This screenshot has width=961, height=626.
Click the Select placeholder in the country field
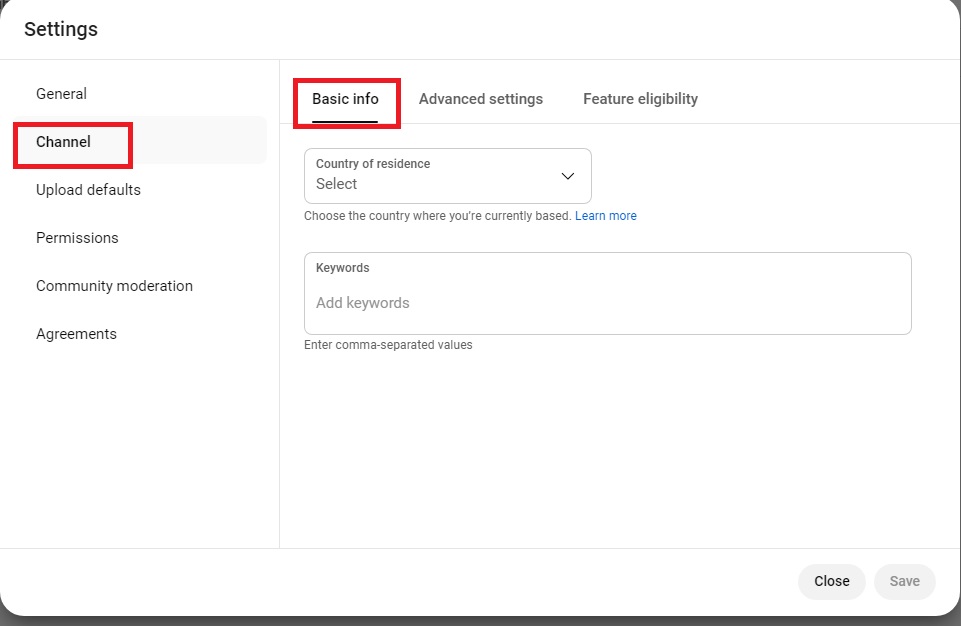point(336,184)
